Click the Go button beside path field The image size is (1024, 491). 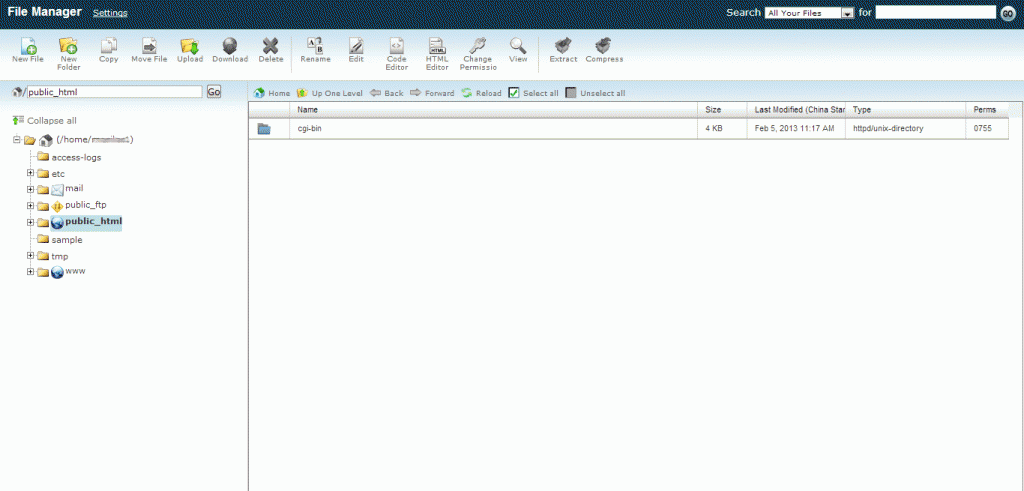coord(213,92)
